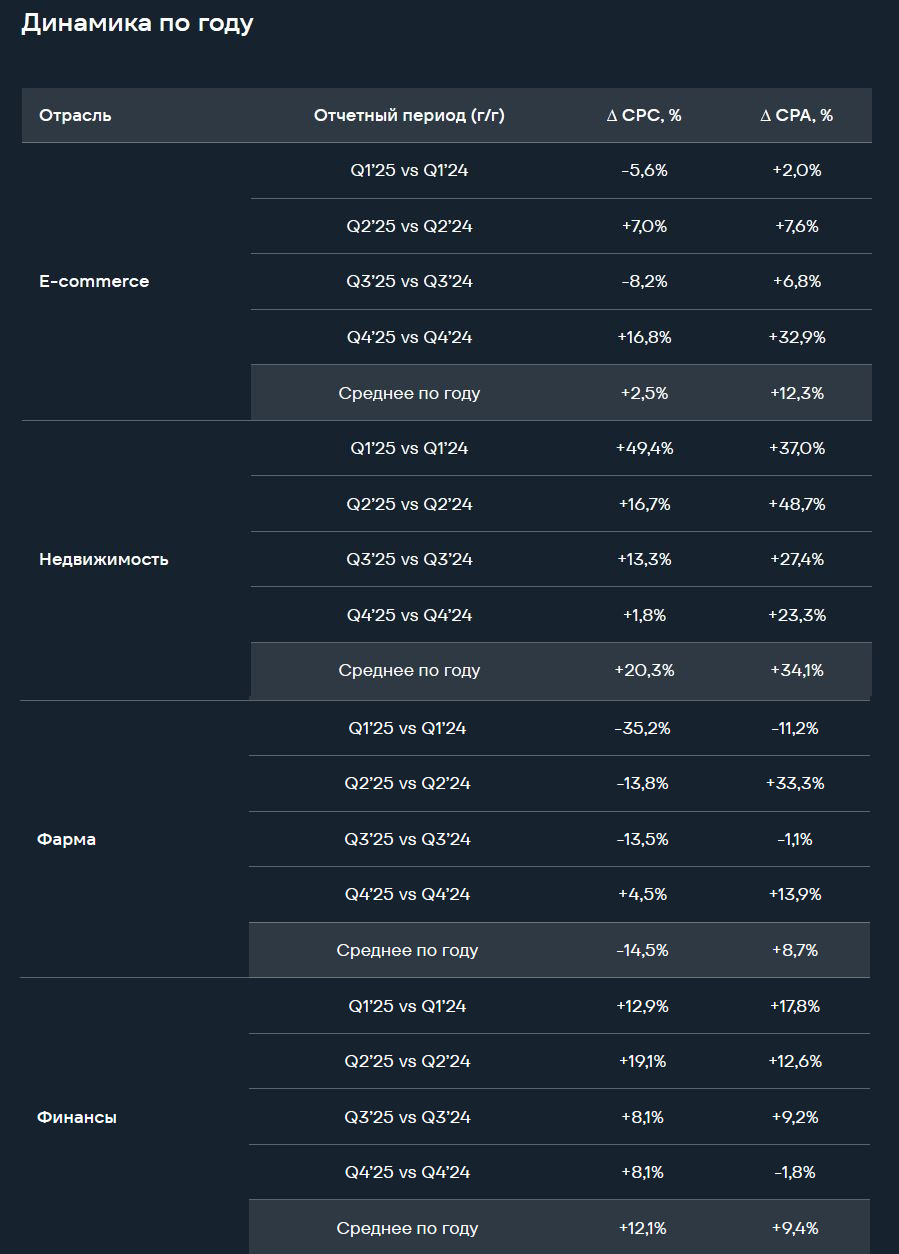This screenshot has height=1254, width=899.
Task: Select the Фарма industry row label
Action: coord(66,839)
